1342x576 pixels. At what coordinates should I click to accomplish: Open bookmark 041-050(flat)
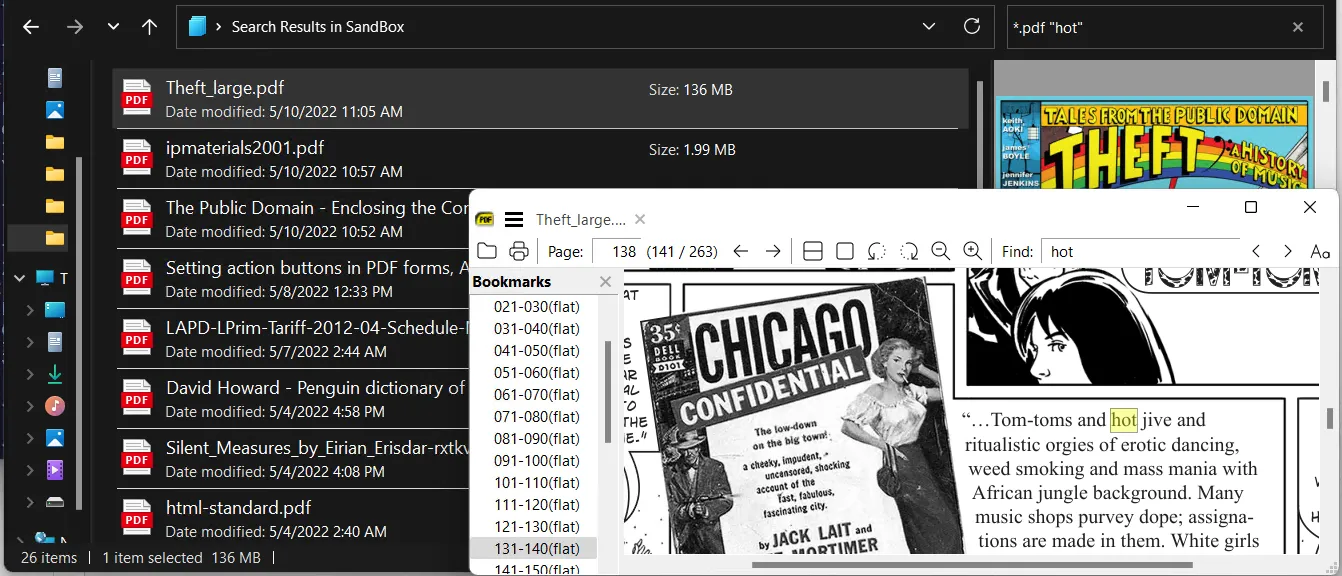tap(537, 351)
